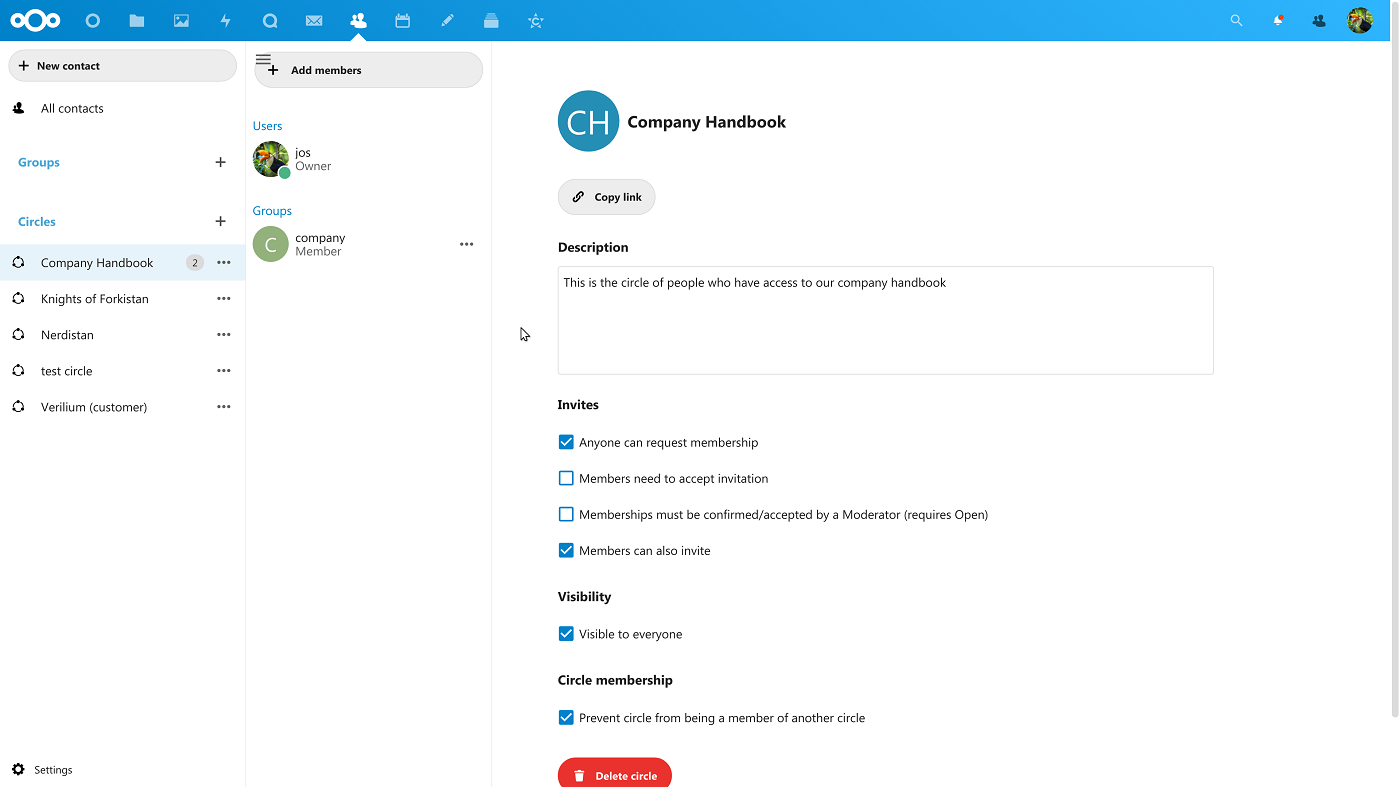Enable 'Members need to accept invitation'
This screenshot has height=787, width=1400.
(x=566, y=478)
